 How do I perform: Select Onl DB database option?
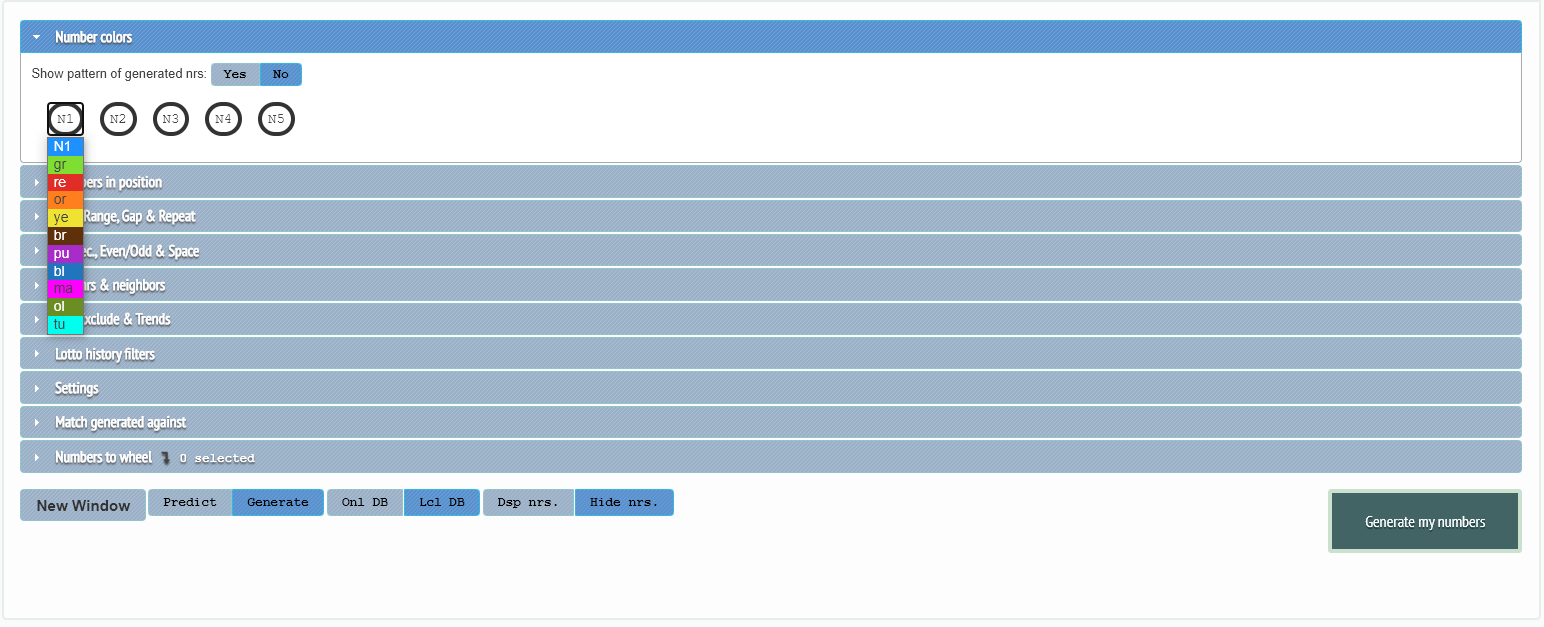[365, 502]
